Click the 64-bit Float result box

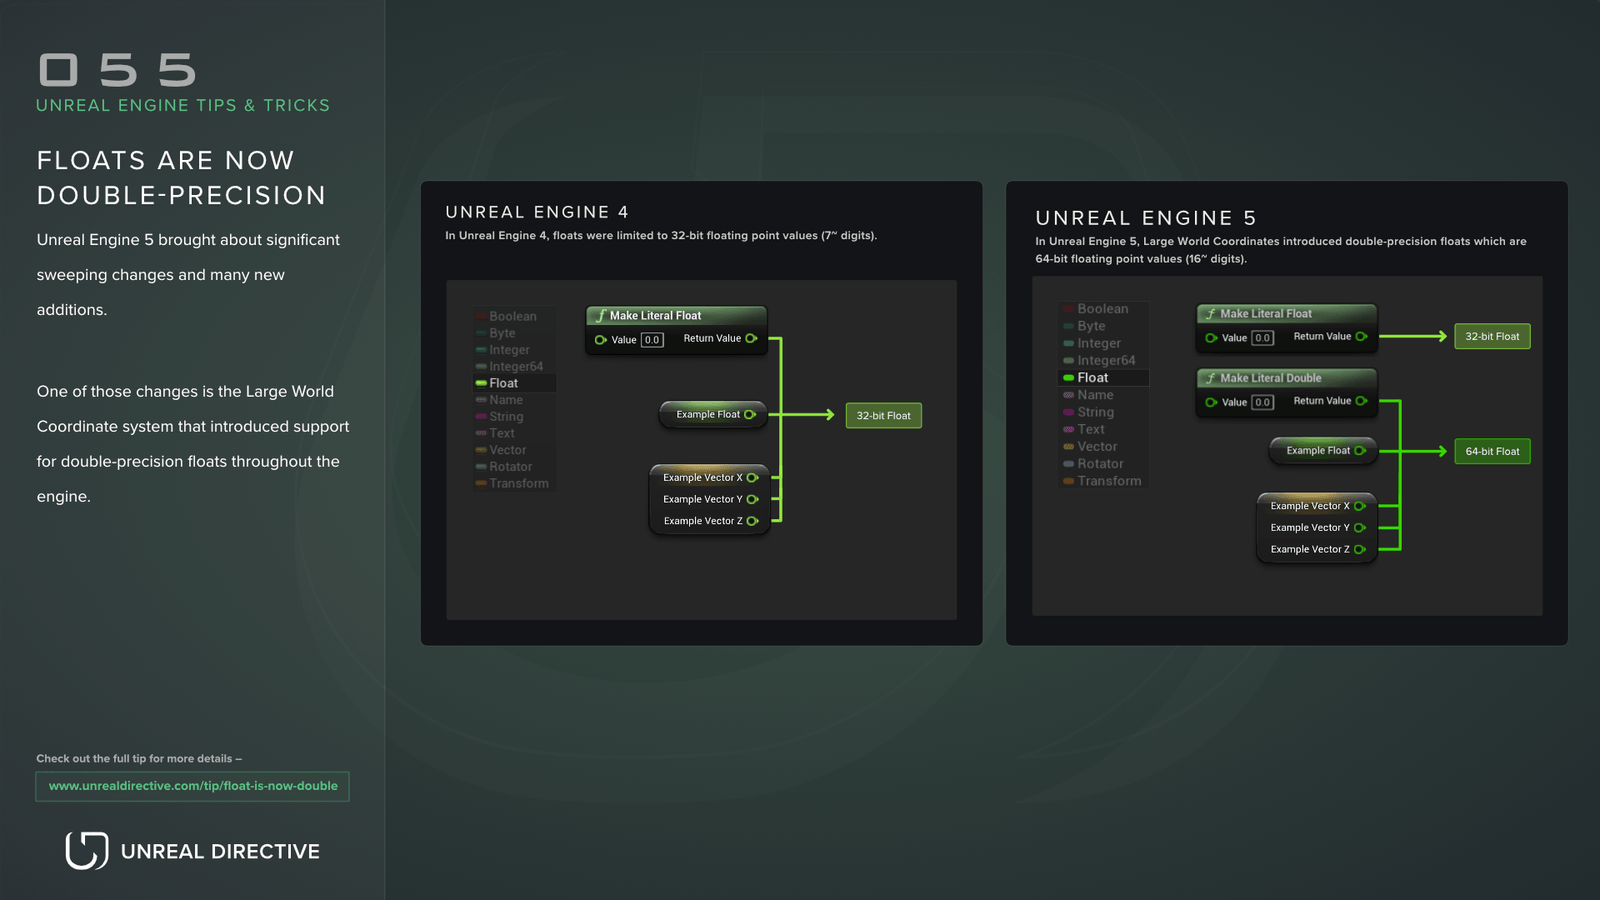click(1492, 451)
